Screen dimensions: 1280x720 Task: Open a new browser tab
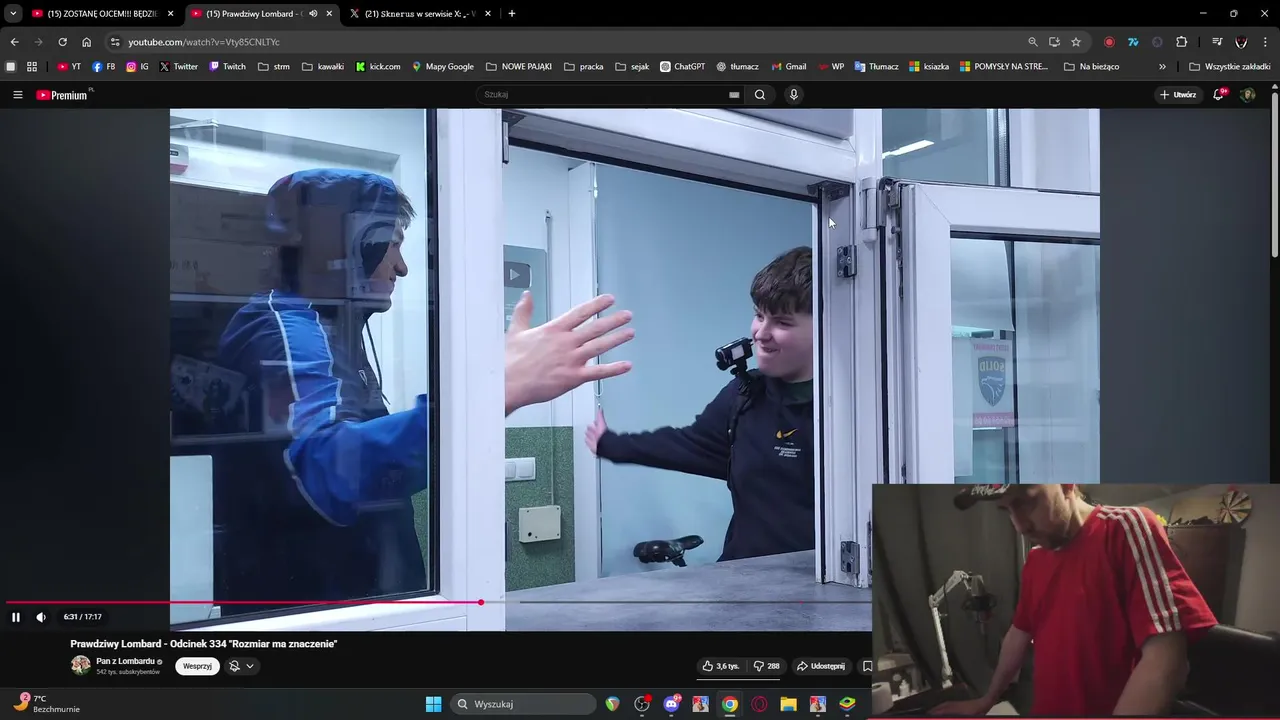pos(512,14)
